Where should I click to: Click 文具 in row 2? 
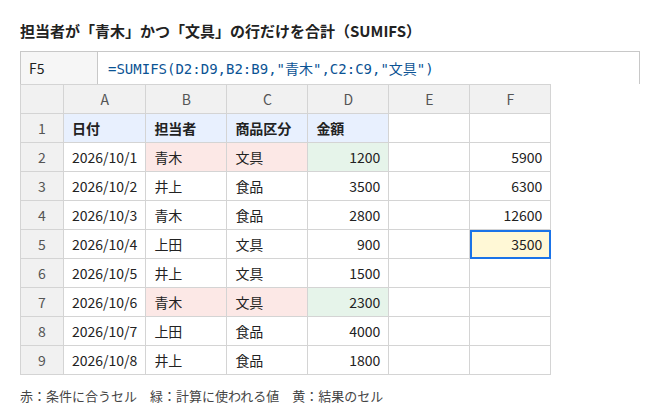pyautogui.click(x=267, y=157)
